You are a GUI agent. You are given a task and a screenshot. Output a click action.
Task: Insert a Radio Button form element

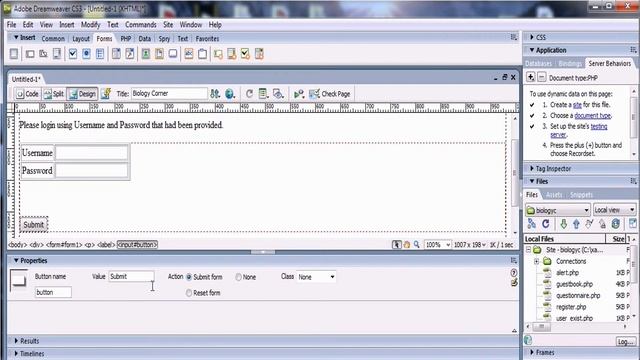pos(86,54)
